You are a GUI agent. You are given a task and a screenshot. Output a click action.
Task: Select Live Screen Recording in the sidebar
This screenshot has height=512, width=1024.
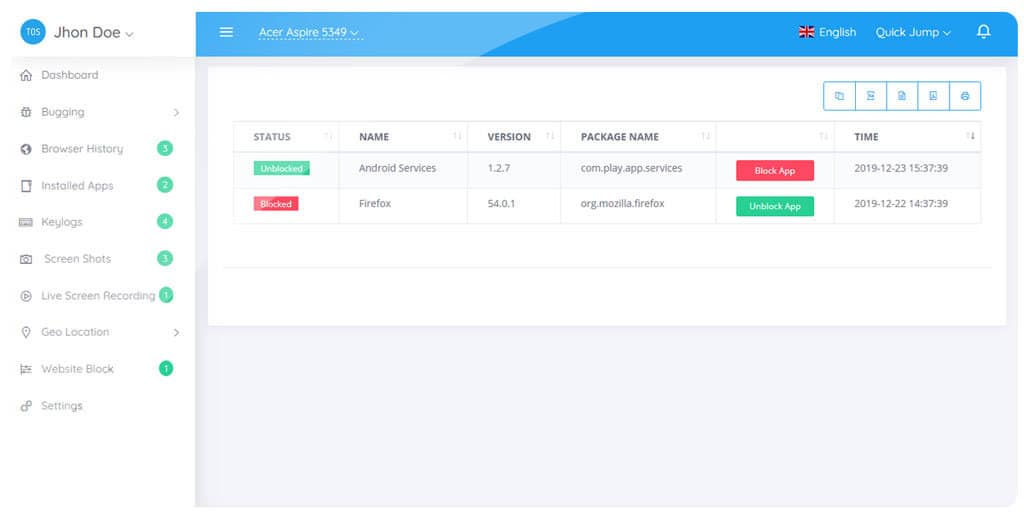coord(97,296)
